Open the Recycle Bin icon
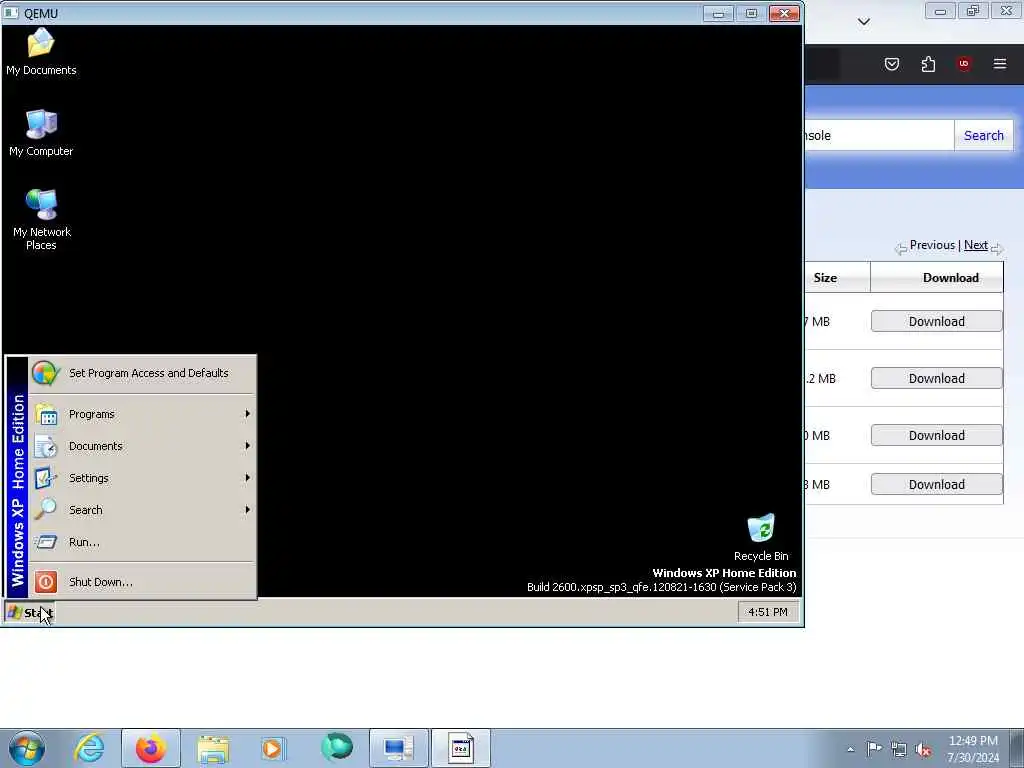This screenshot has height=768, width=1024. pos(761,537)
